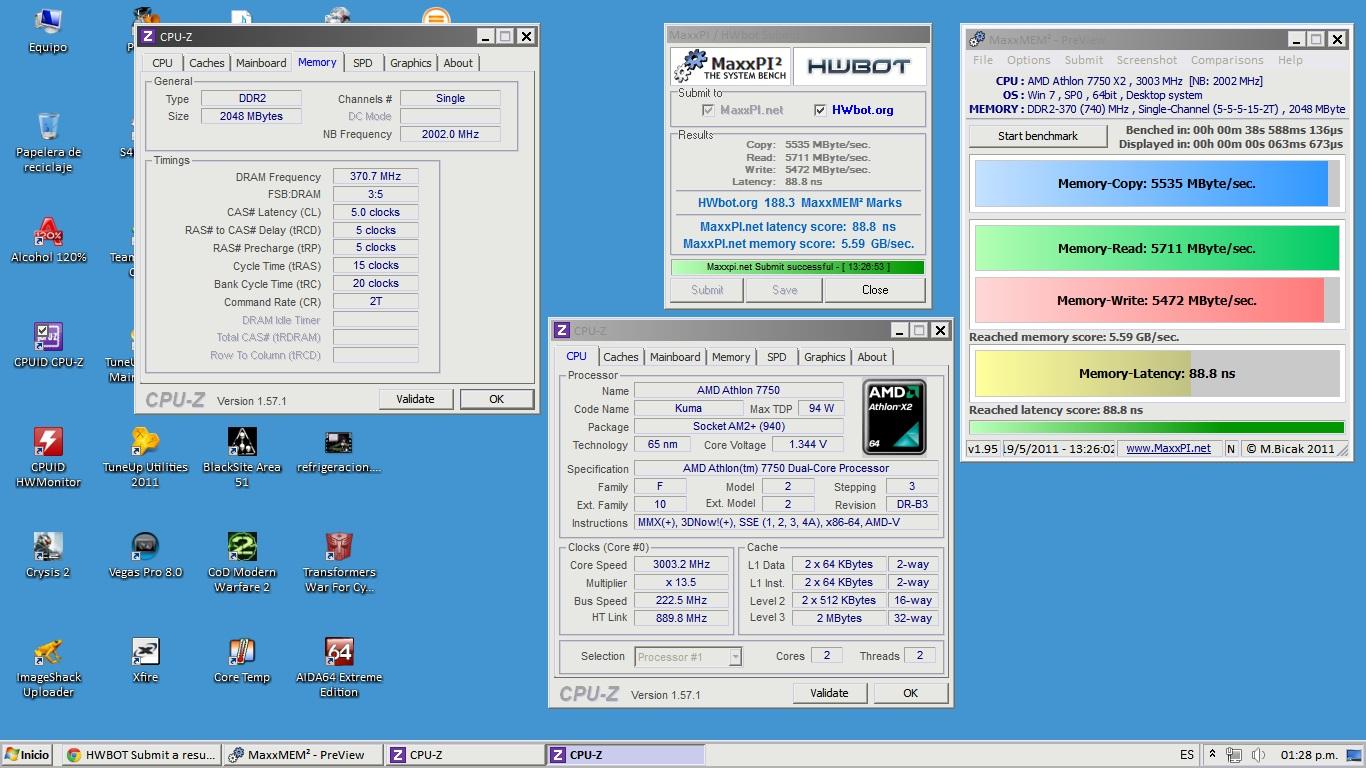Click the Memory-Copy result bar
The height and width of the screenshot is (768, 1366).
[x=1157, y=184]
